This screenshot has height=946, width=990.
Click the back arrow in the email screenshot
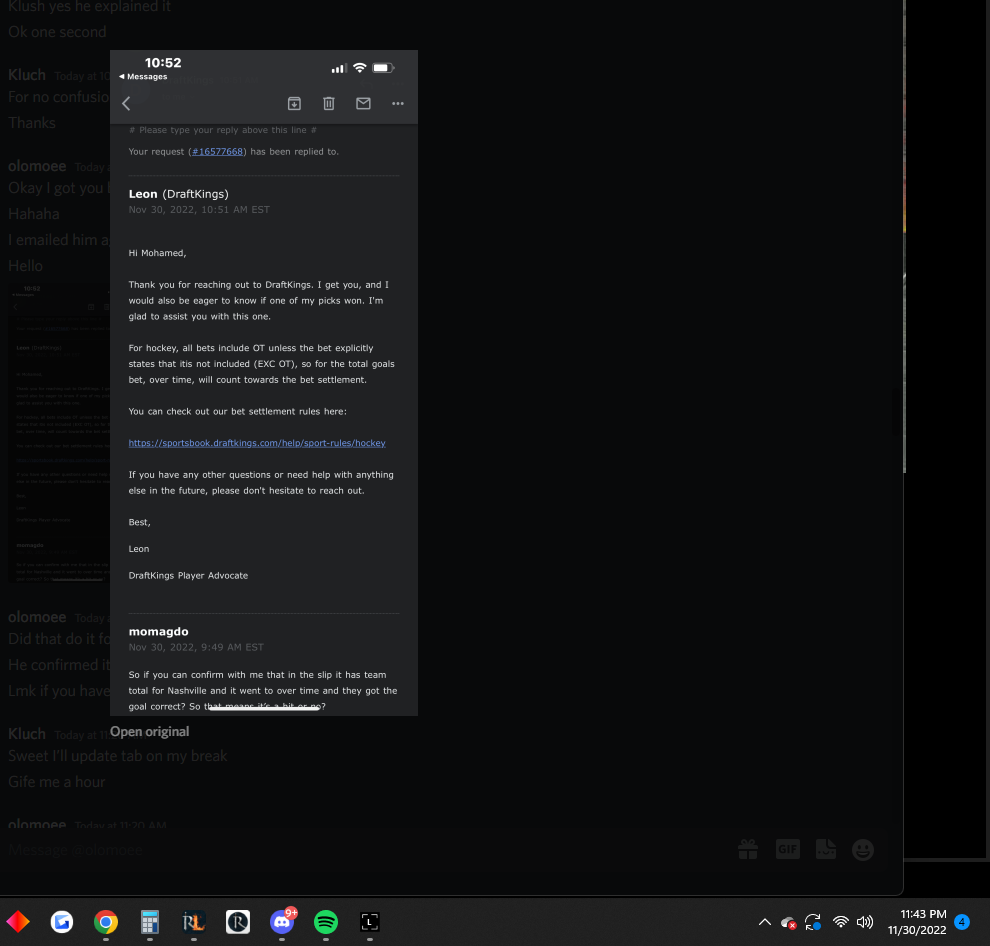126,104
